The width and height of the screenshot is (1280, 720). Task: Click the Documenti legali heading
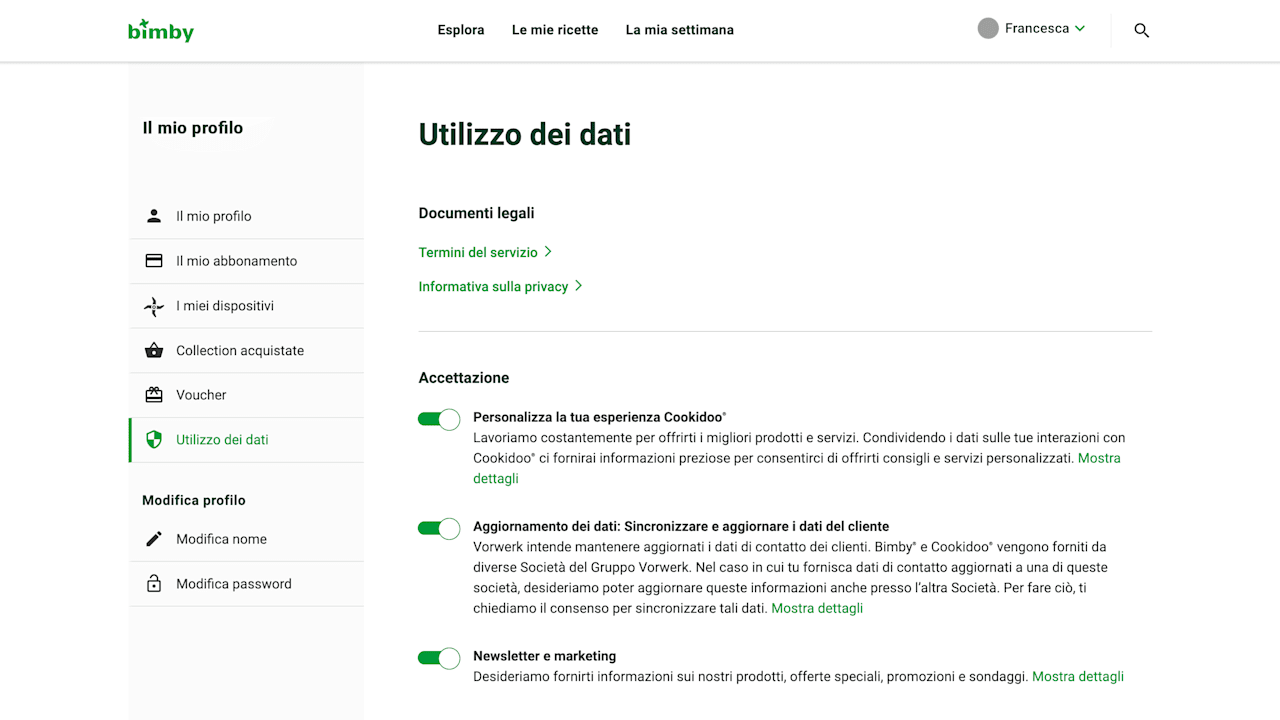477,213
